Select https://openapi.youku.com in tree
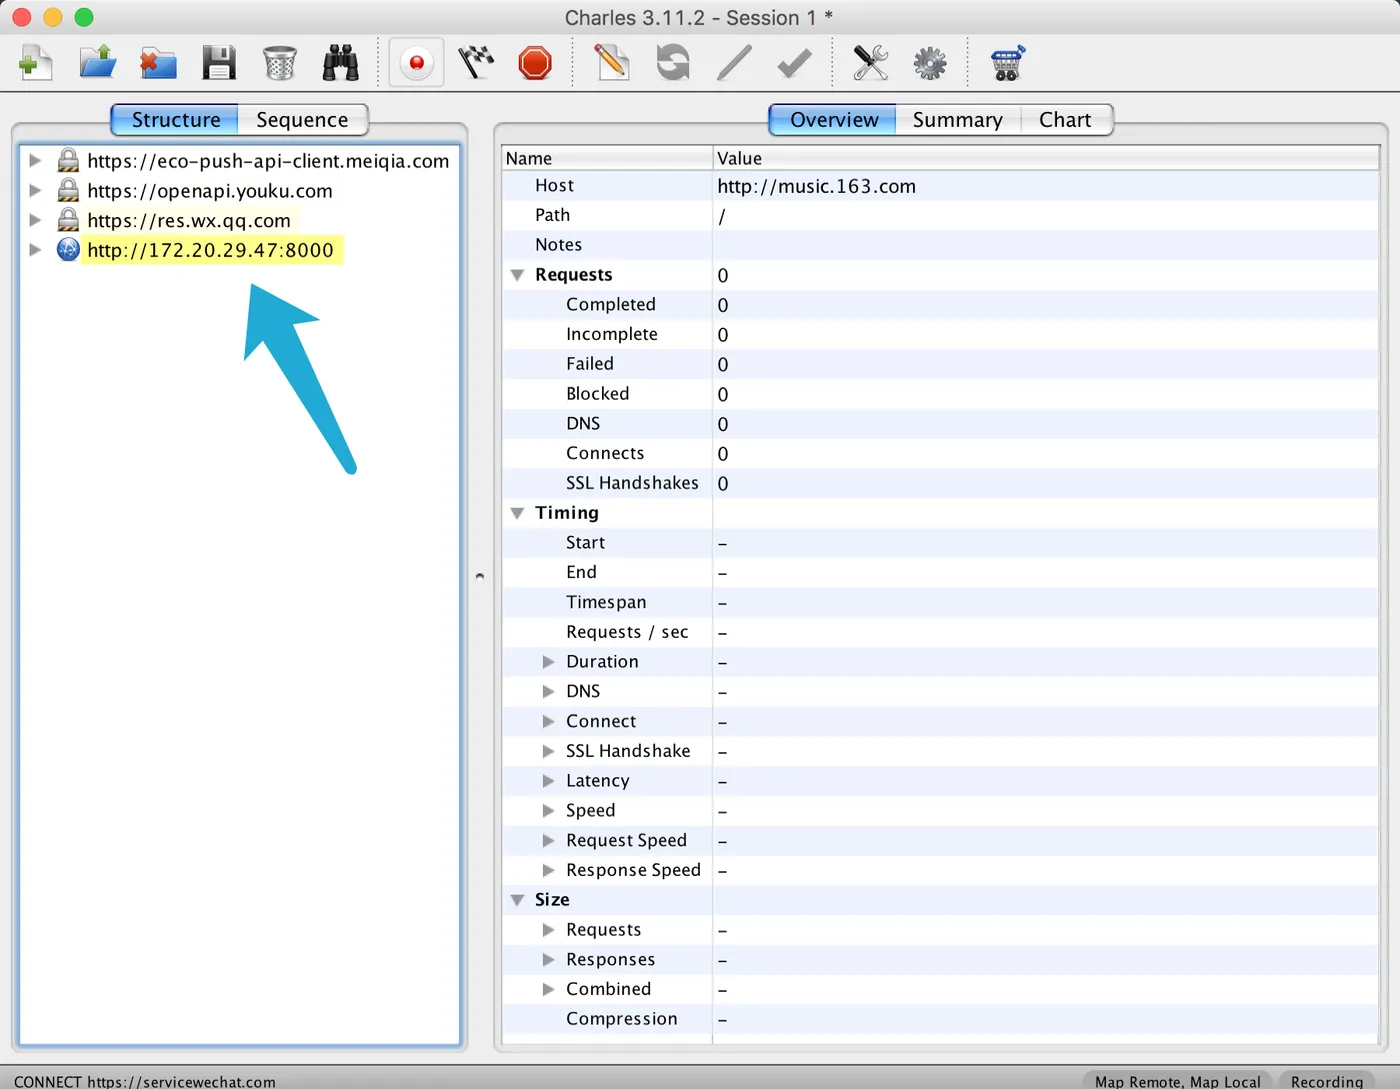1400x1089 pixels. coord(210,191)
